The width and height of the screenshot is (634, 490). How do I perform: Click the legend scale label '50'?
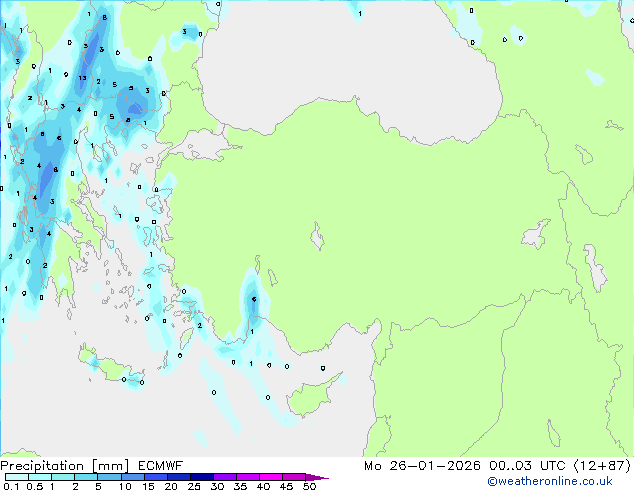[309, 486]
